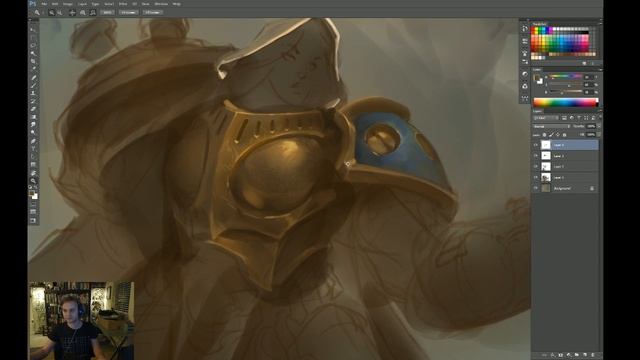Select the Eyedropper tool

pyautogui.click(x=33, y=69)
